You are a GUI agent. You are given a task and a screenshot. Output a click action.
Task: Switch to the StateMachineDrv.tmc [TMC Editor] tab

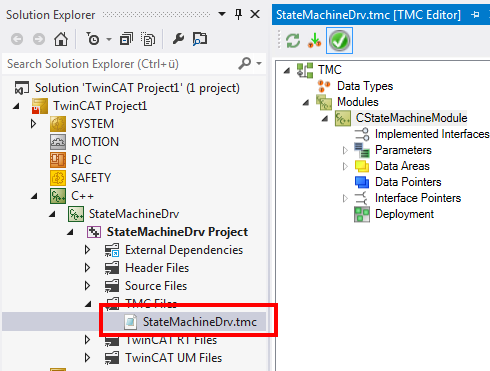[x=368, y=15]
